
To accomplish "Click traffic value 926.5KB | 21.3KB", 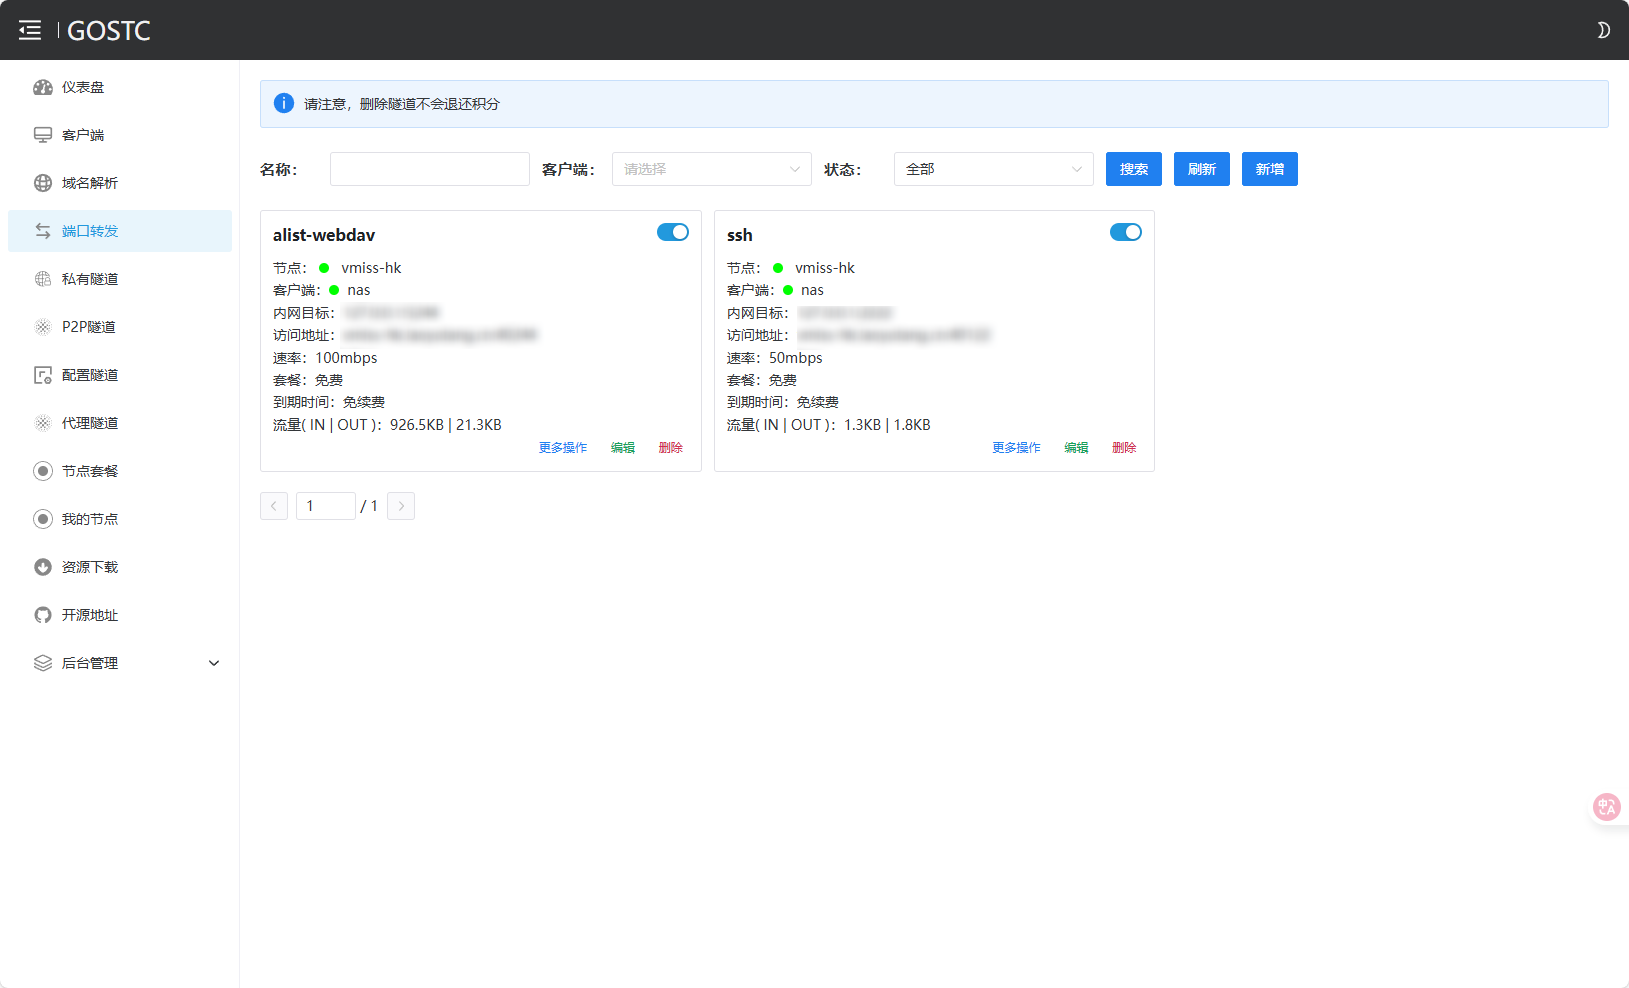I will pyautogui.click(x=446, y=425).
